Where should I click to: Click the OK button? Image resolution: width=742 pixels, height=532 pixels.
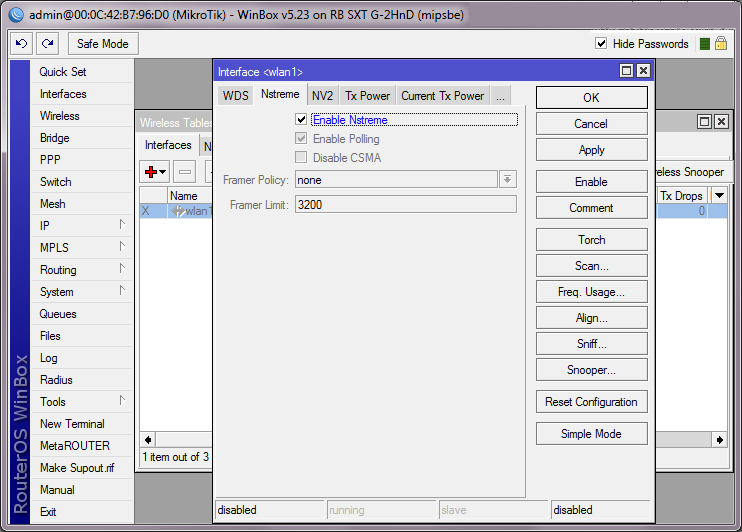point(592,98)
